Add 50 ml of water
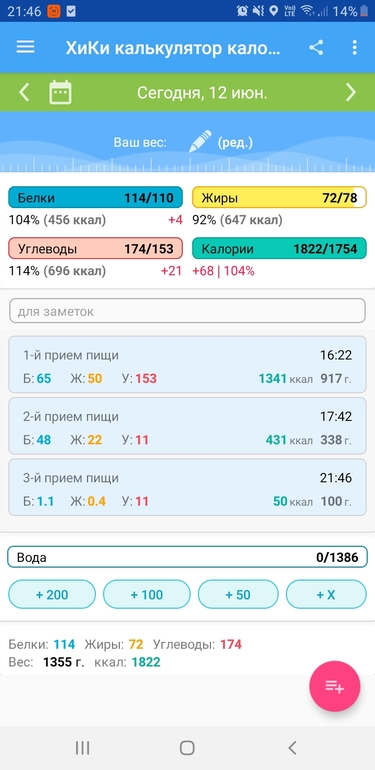The width and height of the screenshot is (375, 770). coord(238,595)
